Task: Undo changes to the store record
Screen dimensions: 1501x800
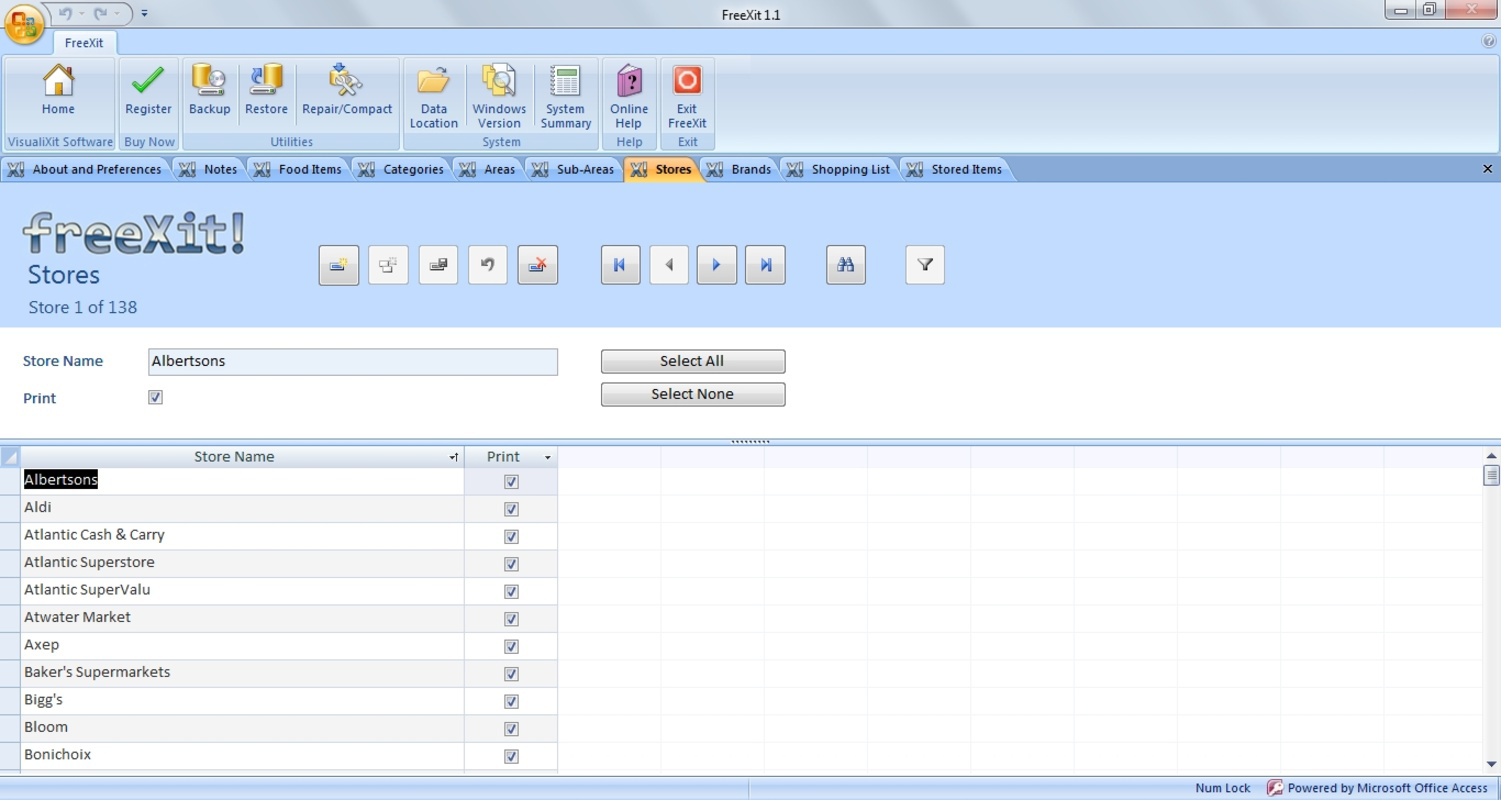Action: pyautogui.click(x=488, y=265)
